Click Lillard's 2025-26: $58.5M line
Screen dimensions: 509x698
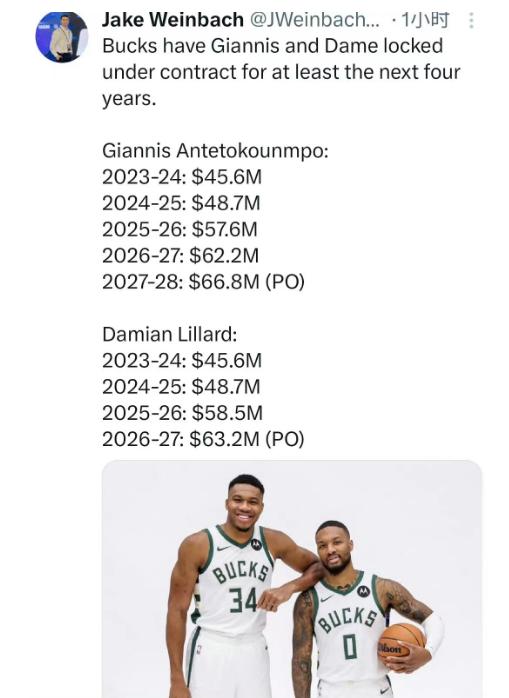(x=182, y=413)
